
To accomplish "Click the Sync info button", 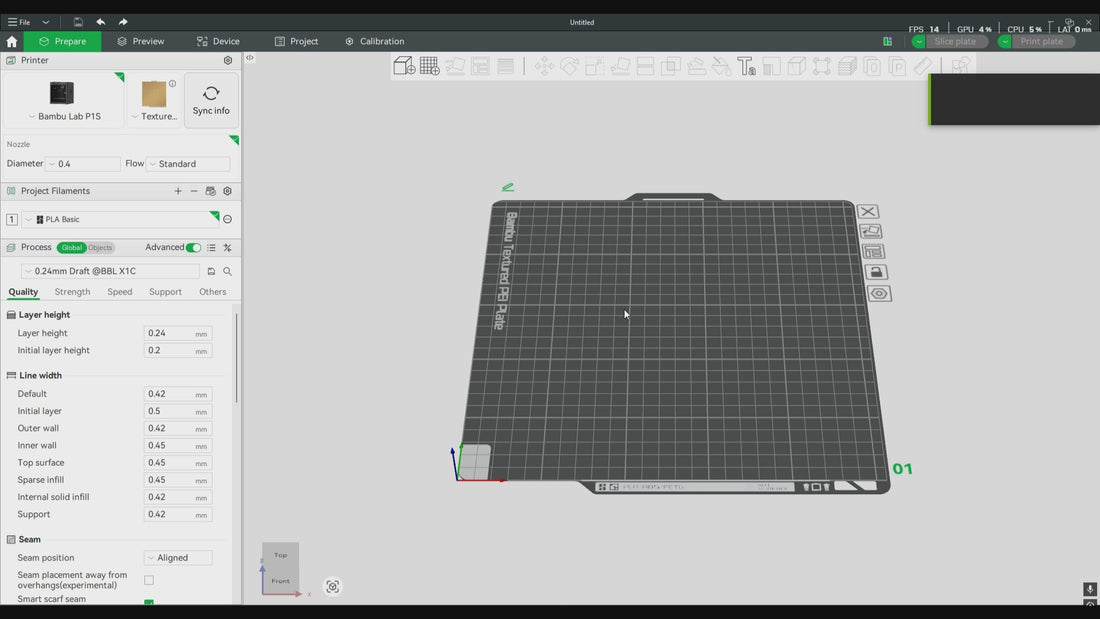I will (211, 100).
